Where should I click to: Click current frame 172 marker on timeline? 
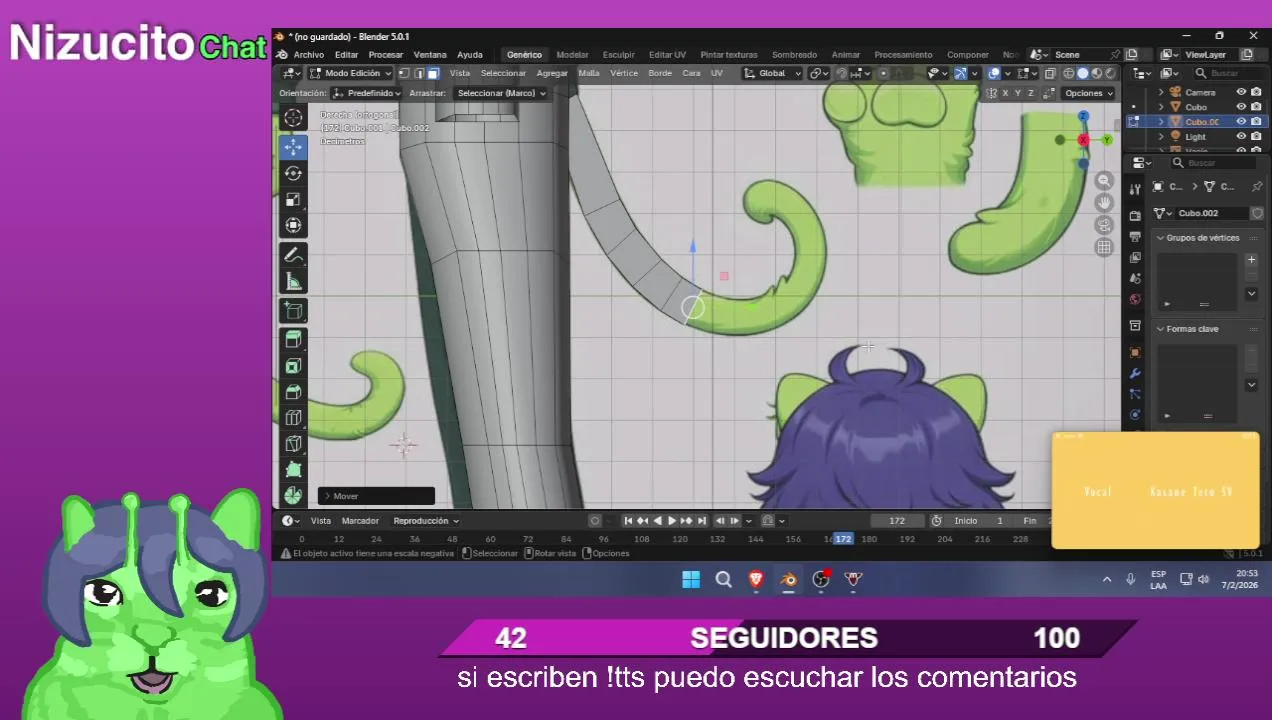point(843,539)
